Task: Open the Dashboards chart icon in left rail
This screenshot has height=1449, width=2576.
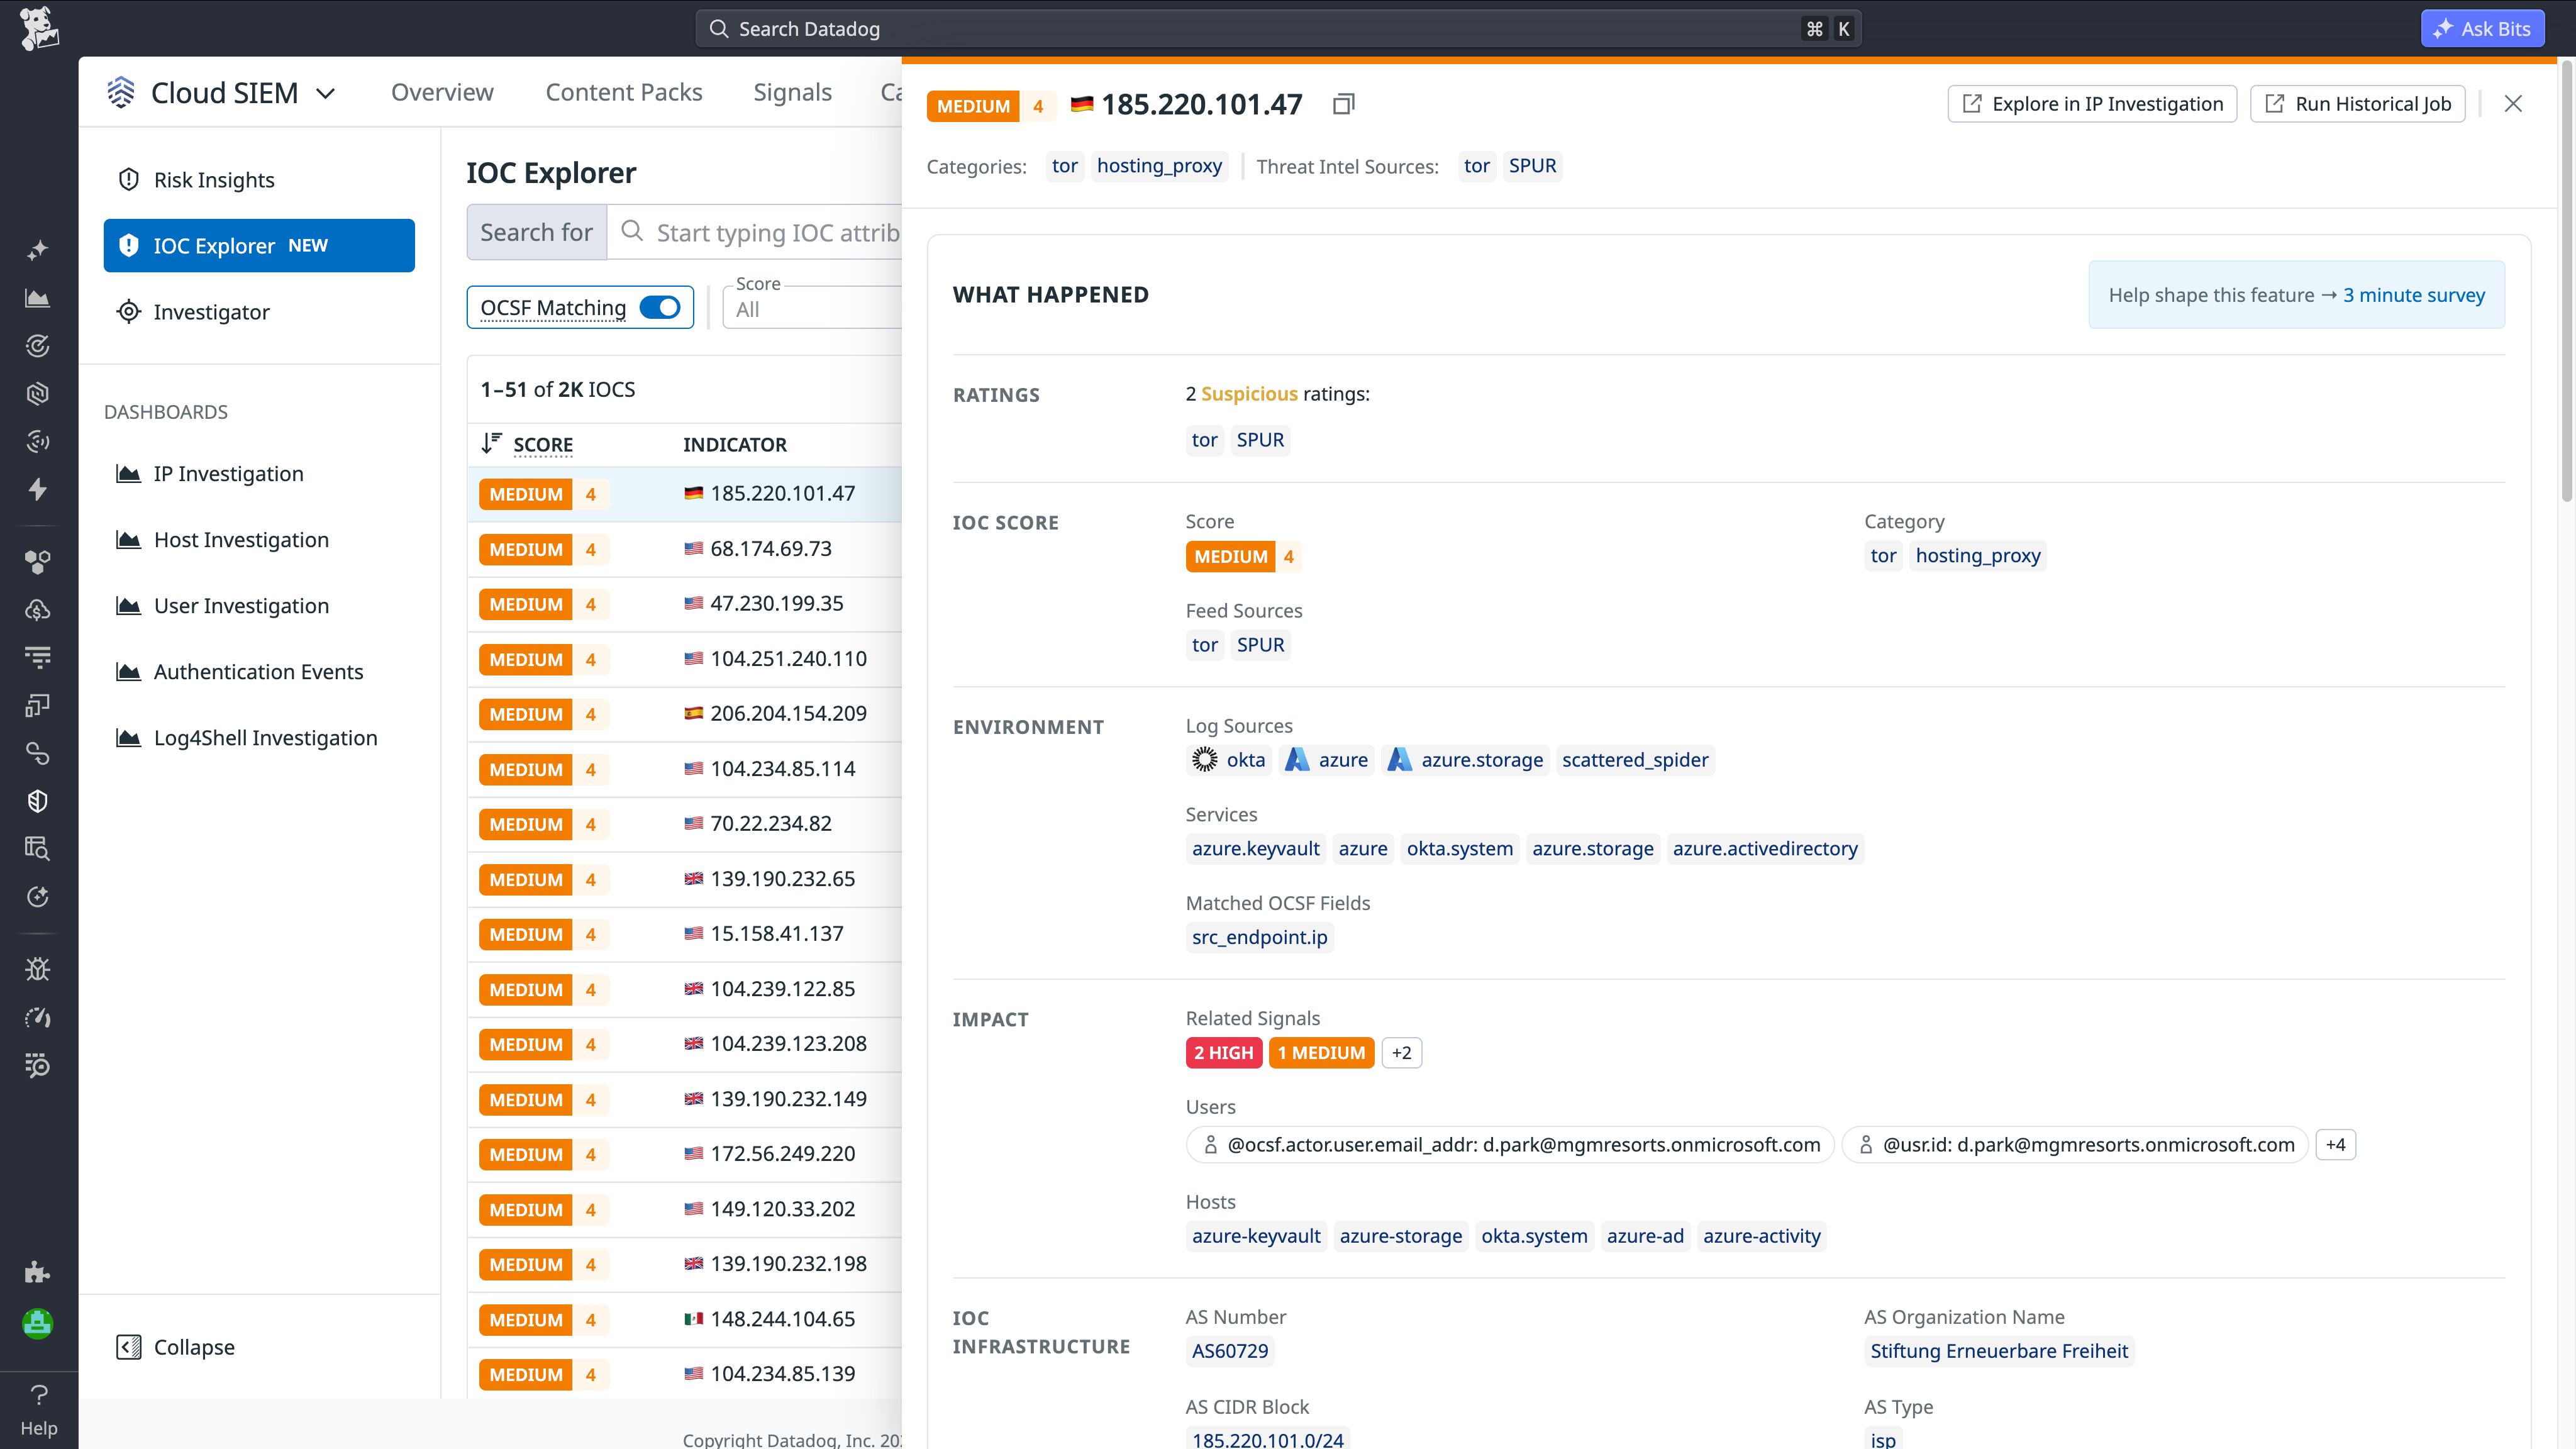Action: (38, 298)
